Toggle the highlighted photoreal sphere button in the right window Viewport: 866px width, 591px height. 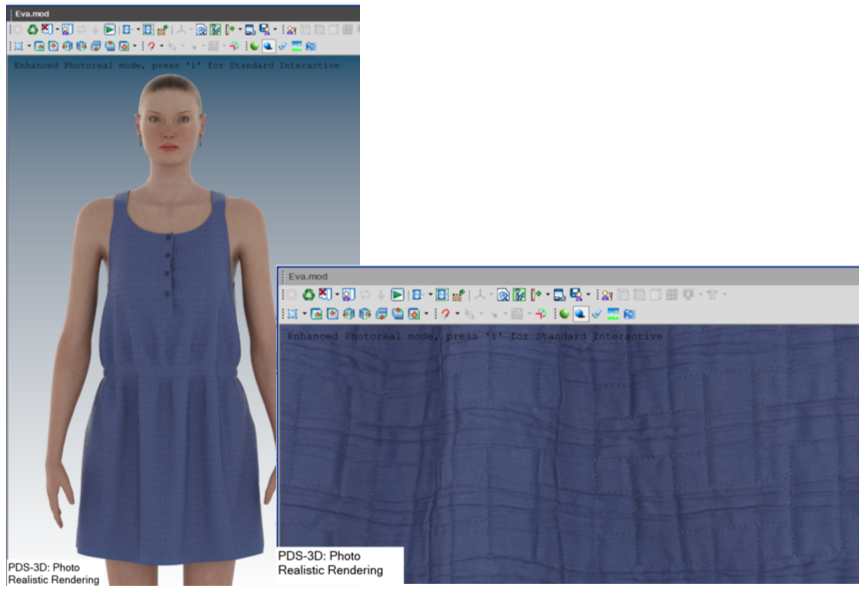tap(580, 314)
